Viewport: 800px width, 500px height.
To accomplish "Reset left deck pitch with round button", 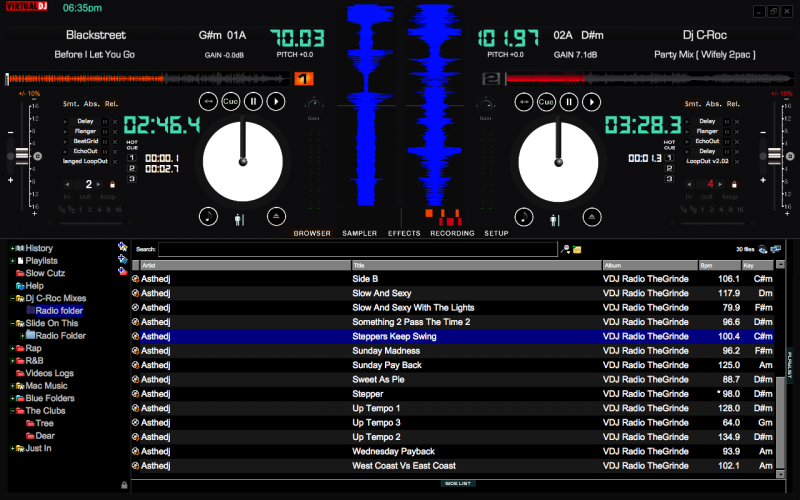I will point(37,156).
